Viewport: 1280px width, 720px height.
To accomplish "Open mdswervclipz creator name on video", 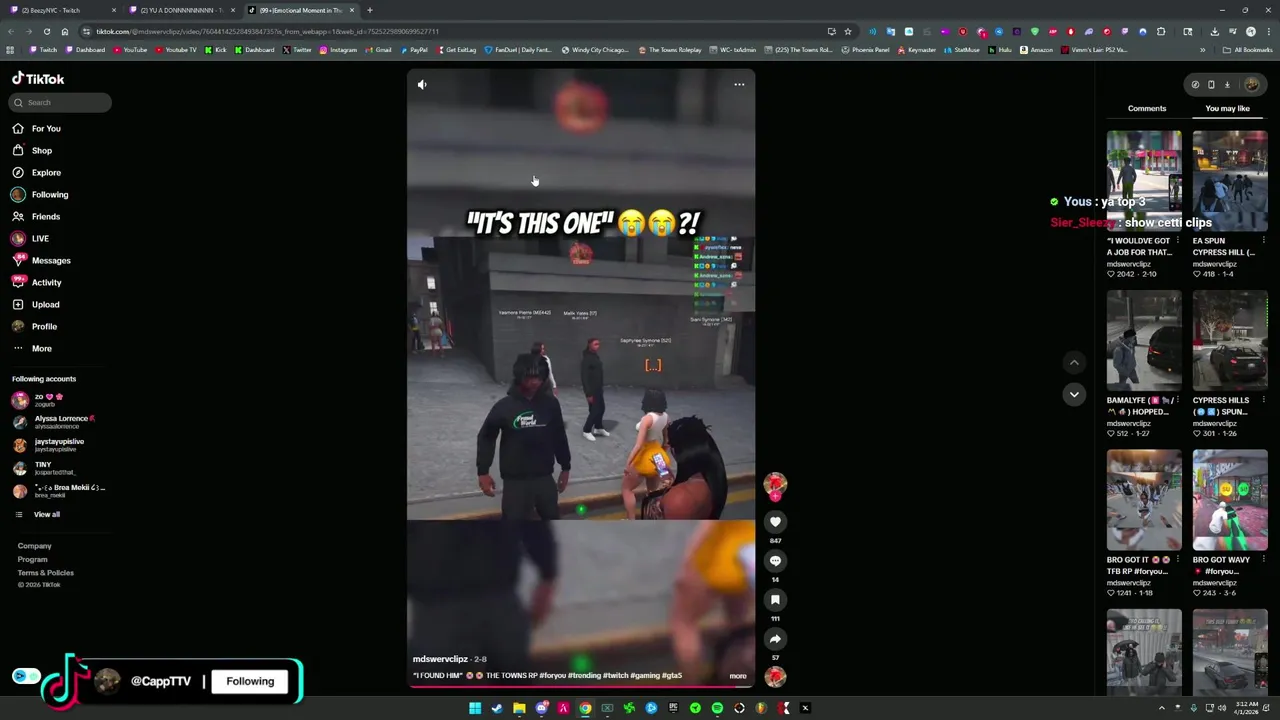I will (440, 660).
